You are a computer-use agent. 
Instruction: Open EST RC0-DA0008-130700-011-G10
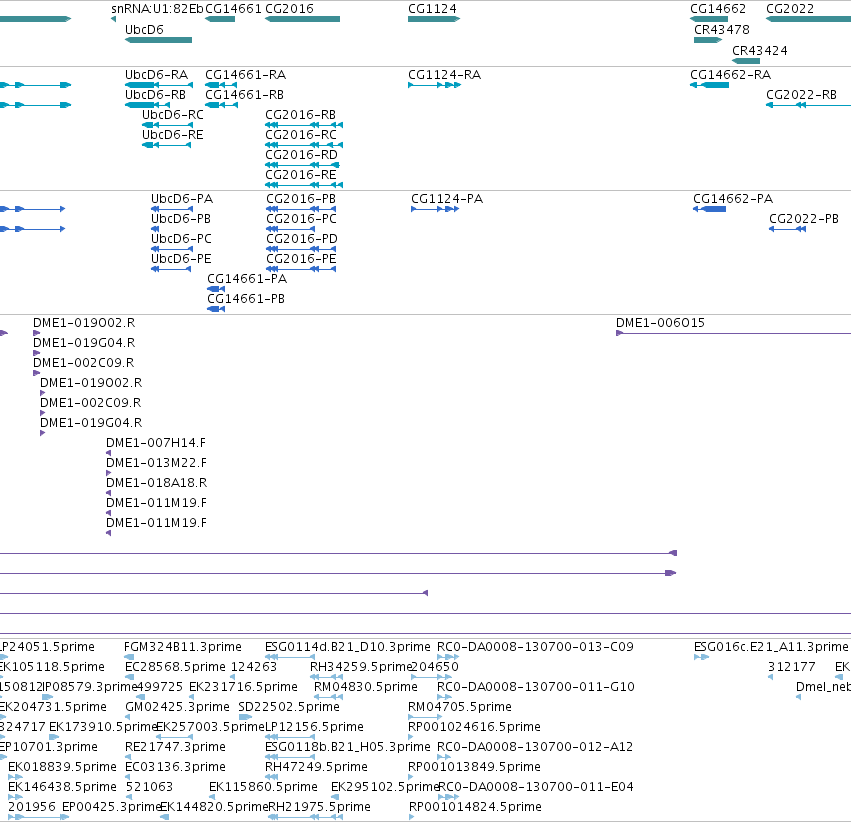(x=536, y=687)
